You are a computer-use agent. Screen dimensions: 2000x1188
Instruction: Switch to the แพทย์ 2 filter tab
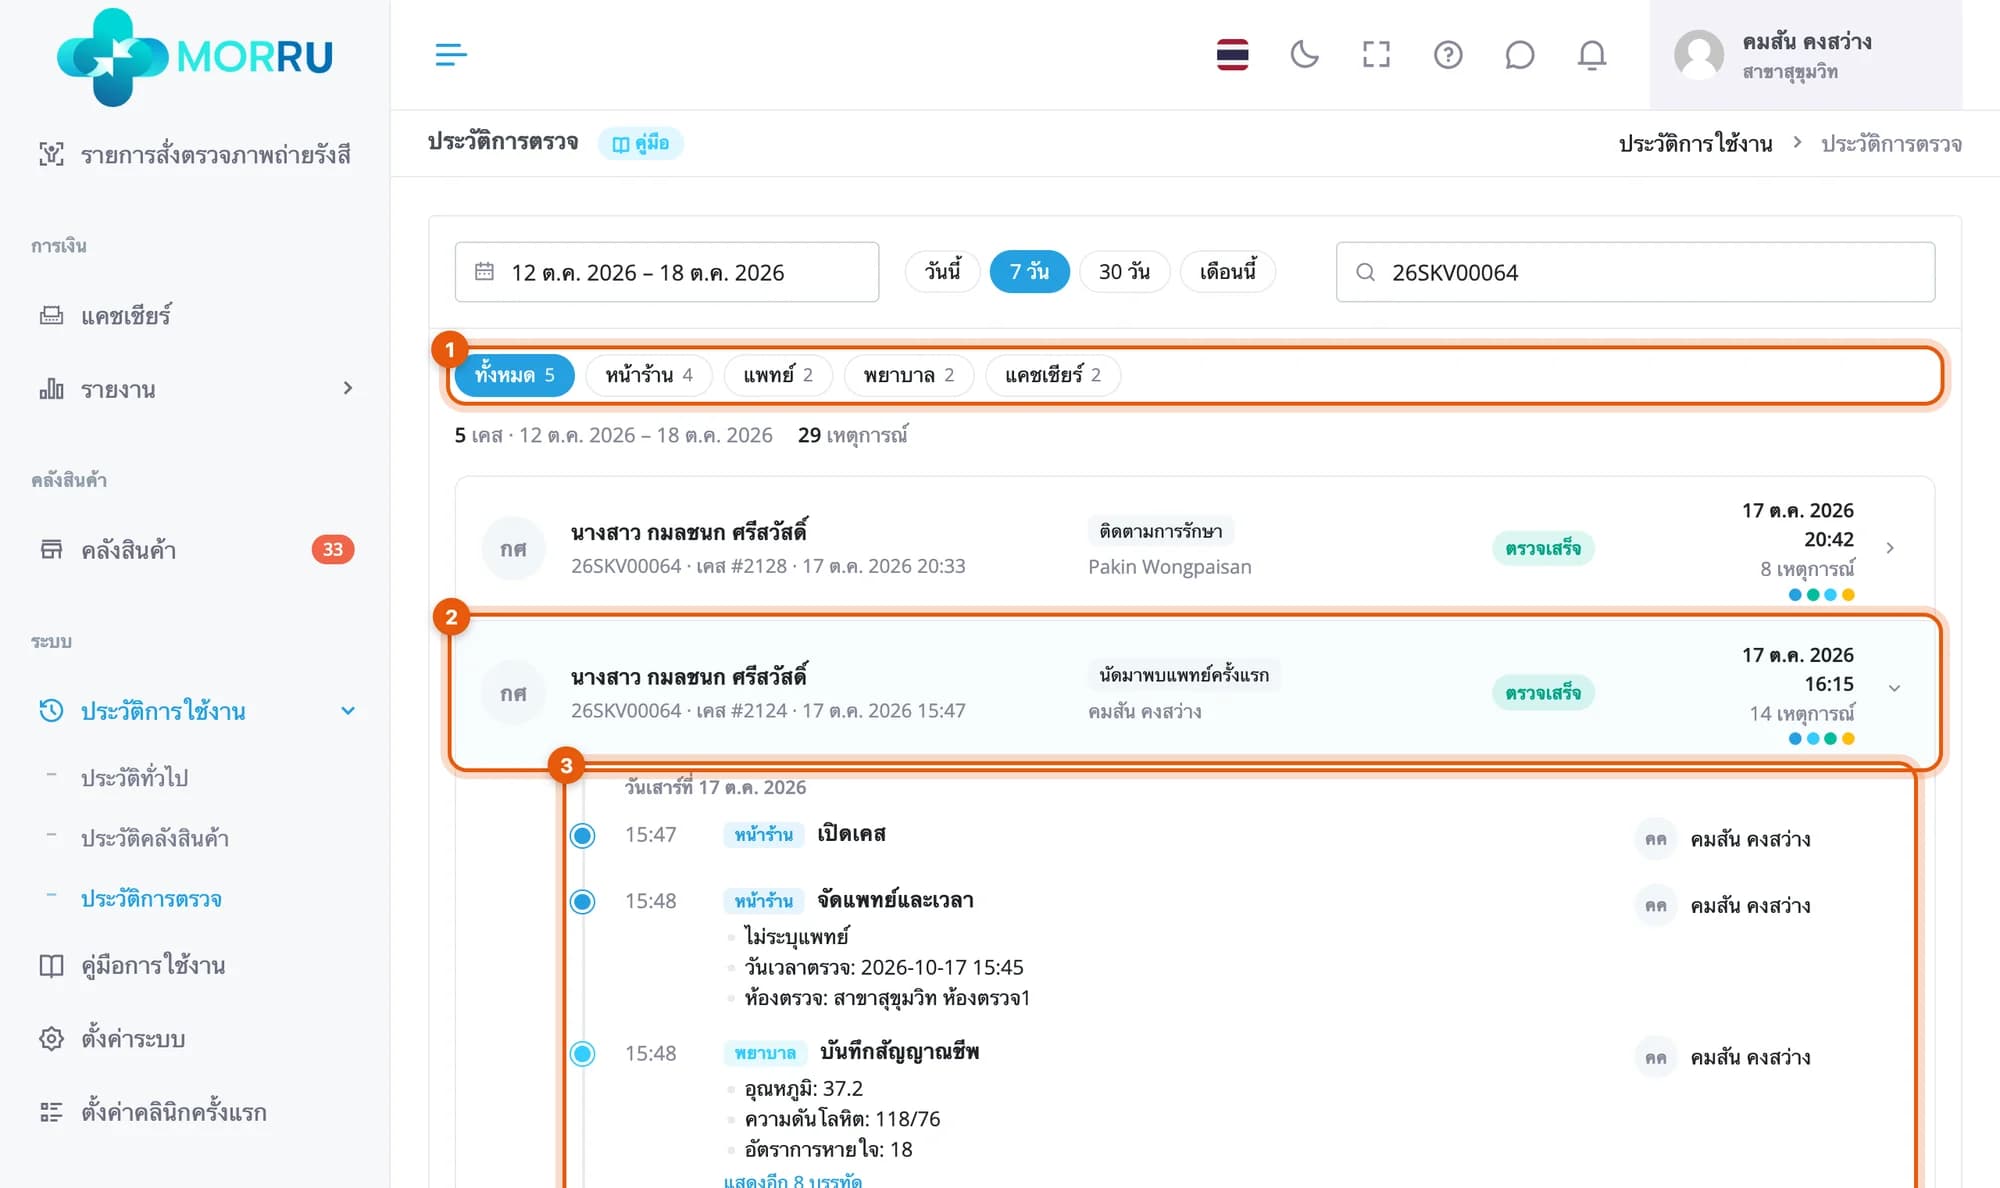pyautogui.click(x=778, y=375)
